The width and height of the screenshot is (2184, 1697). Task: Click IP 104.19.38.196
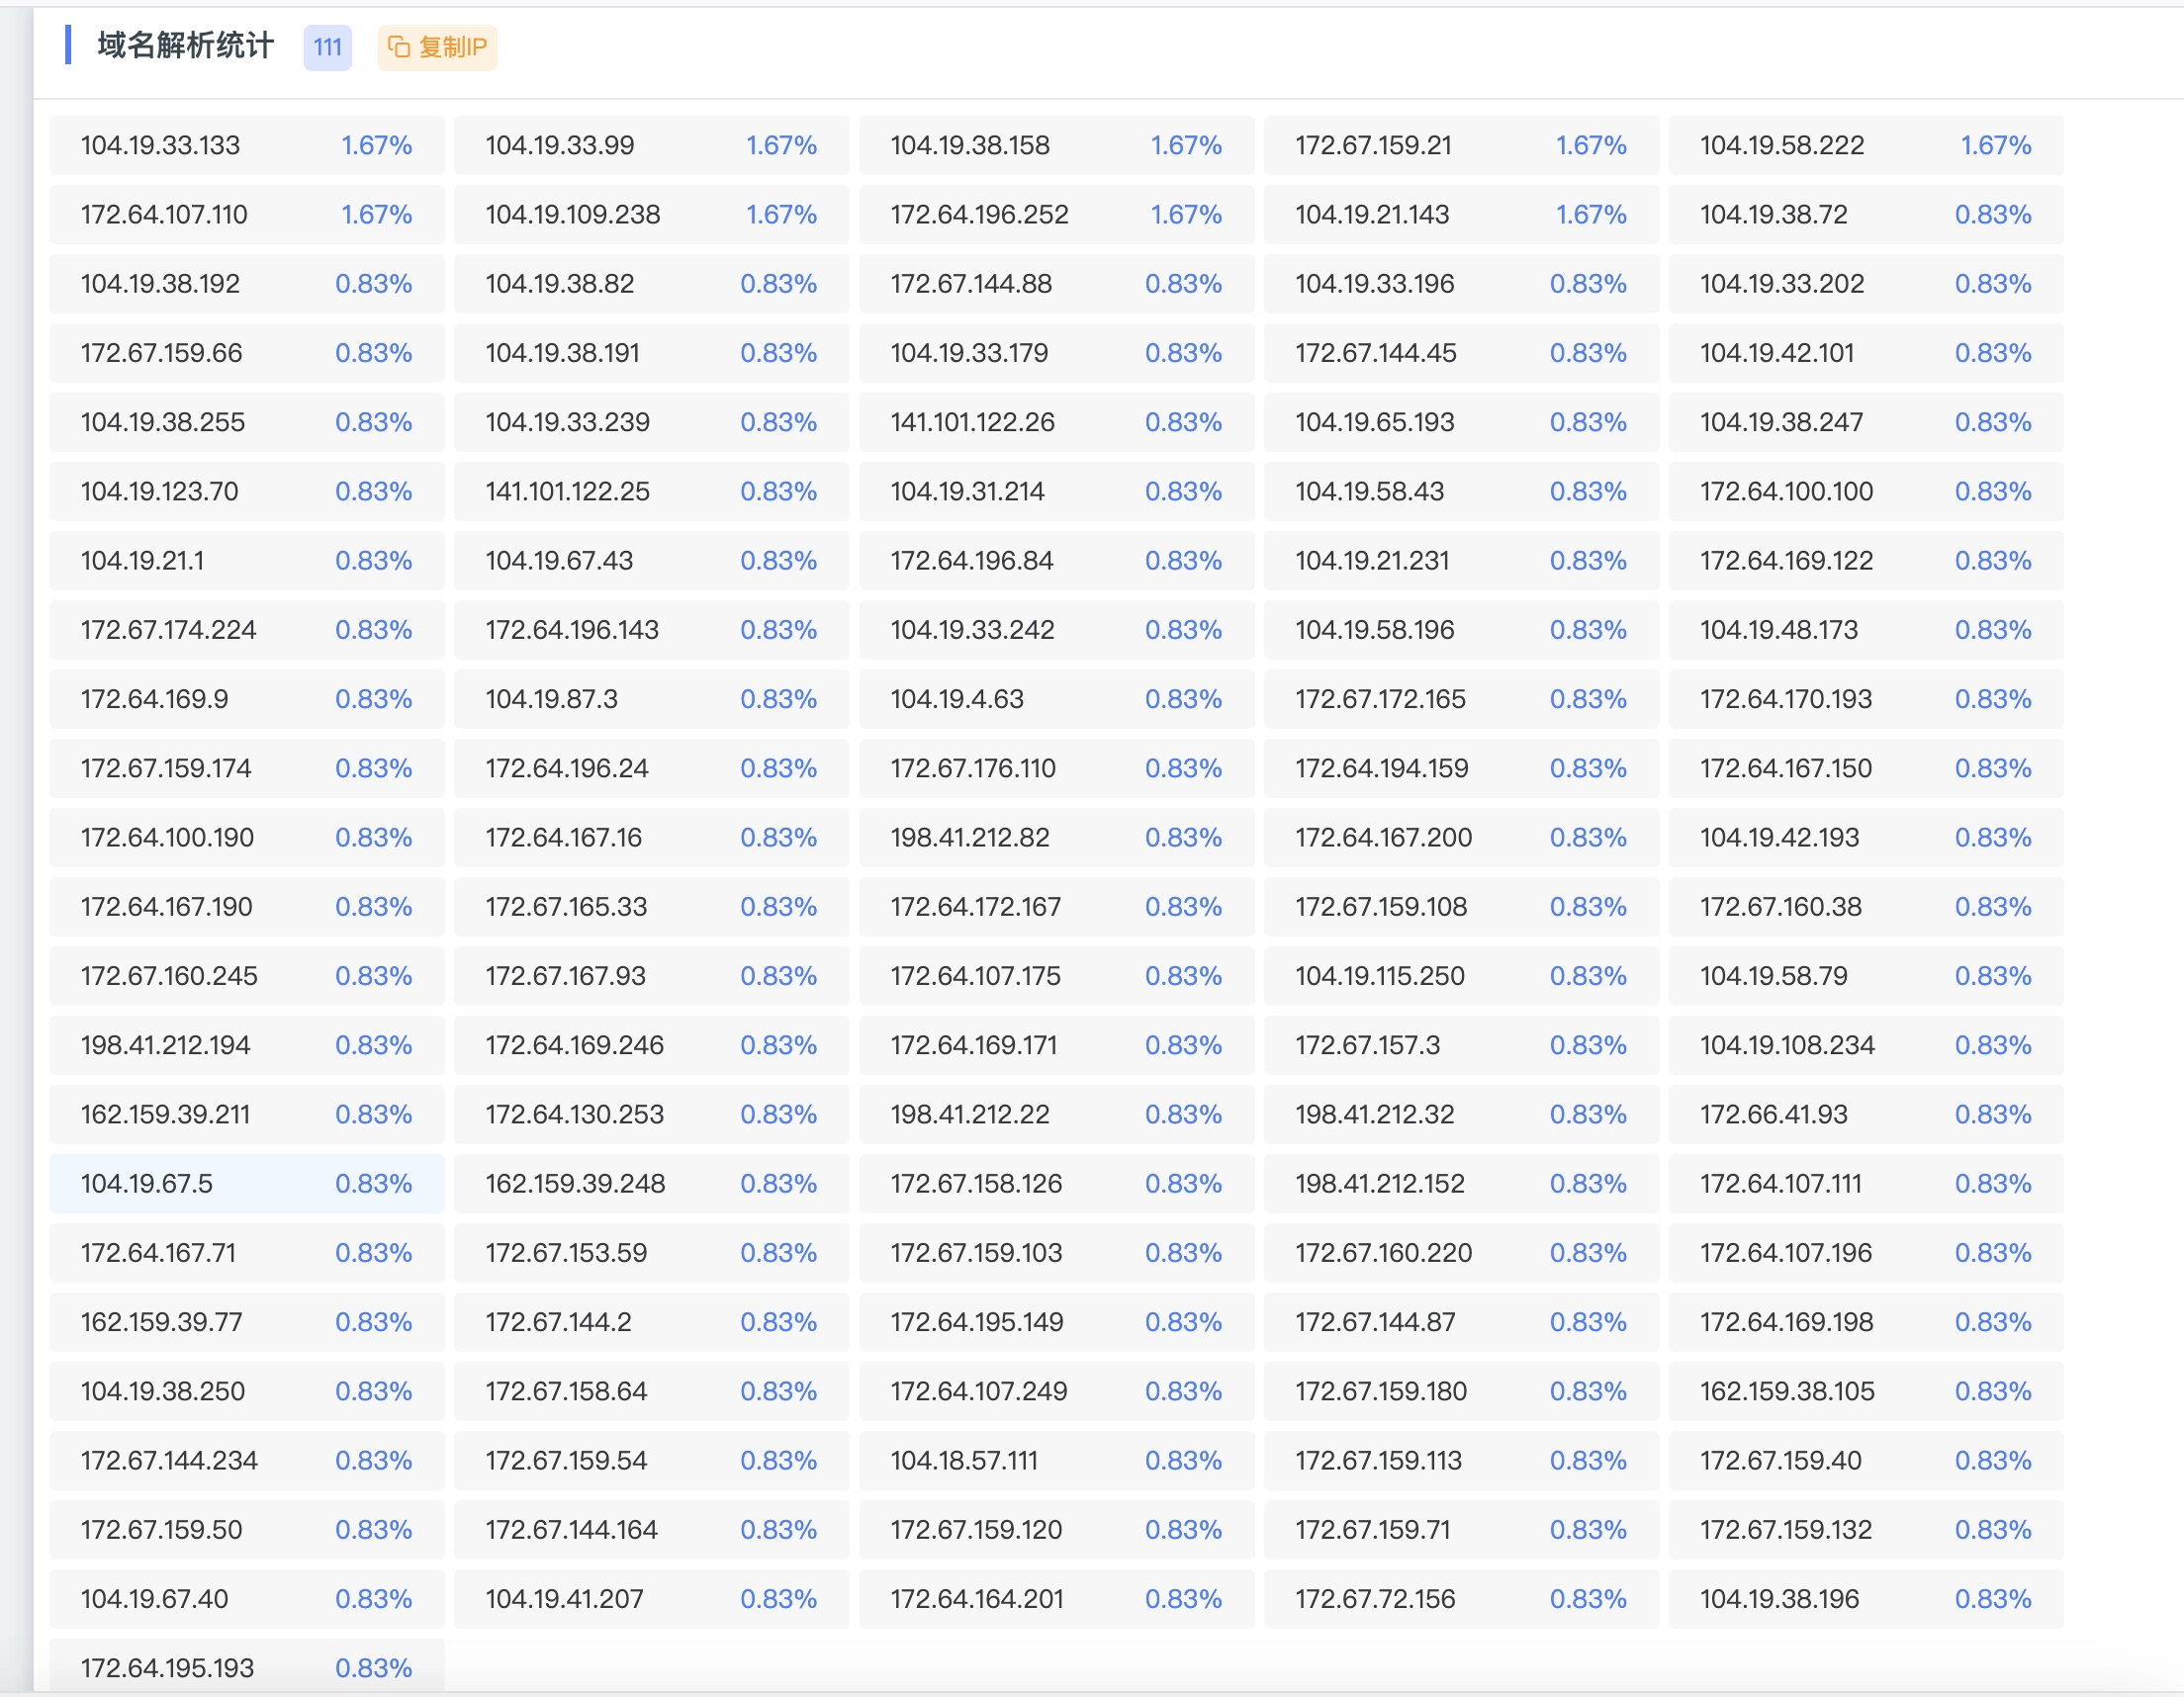(x=1866, y=1599)
